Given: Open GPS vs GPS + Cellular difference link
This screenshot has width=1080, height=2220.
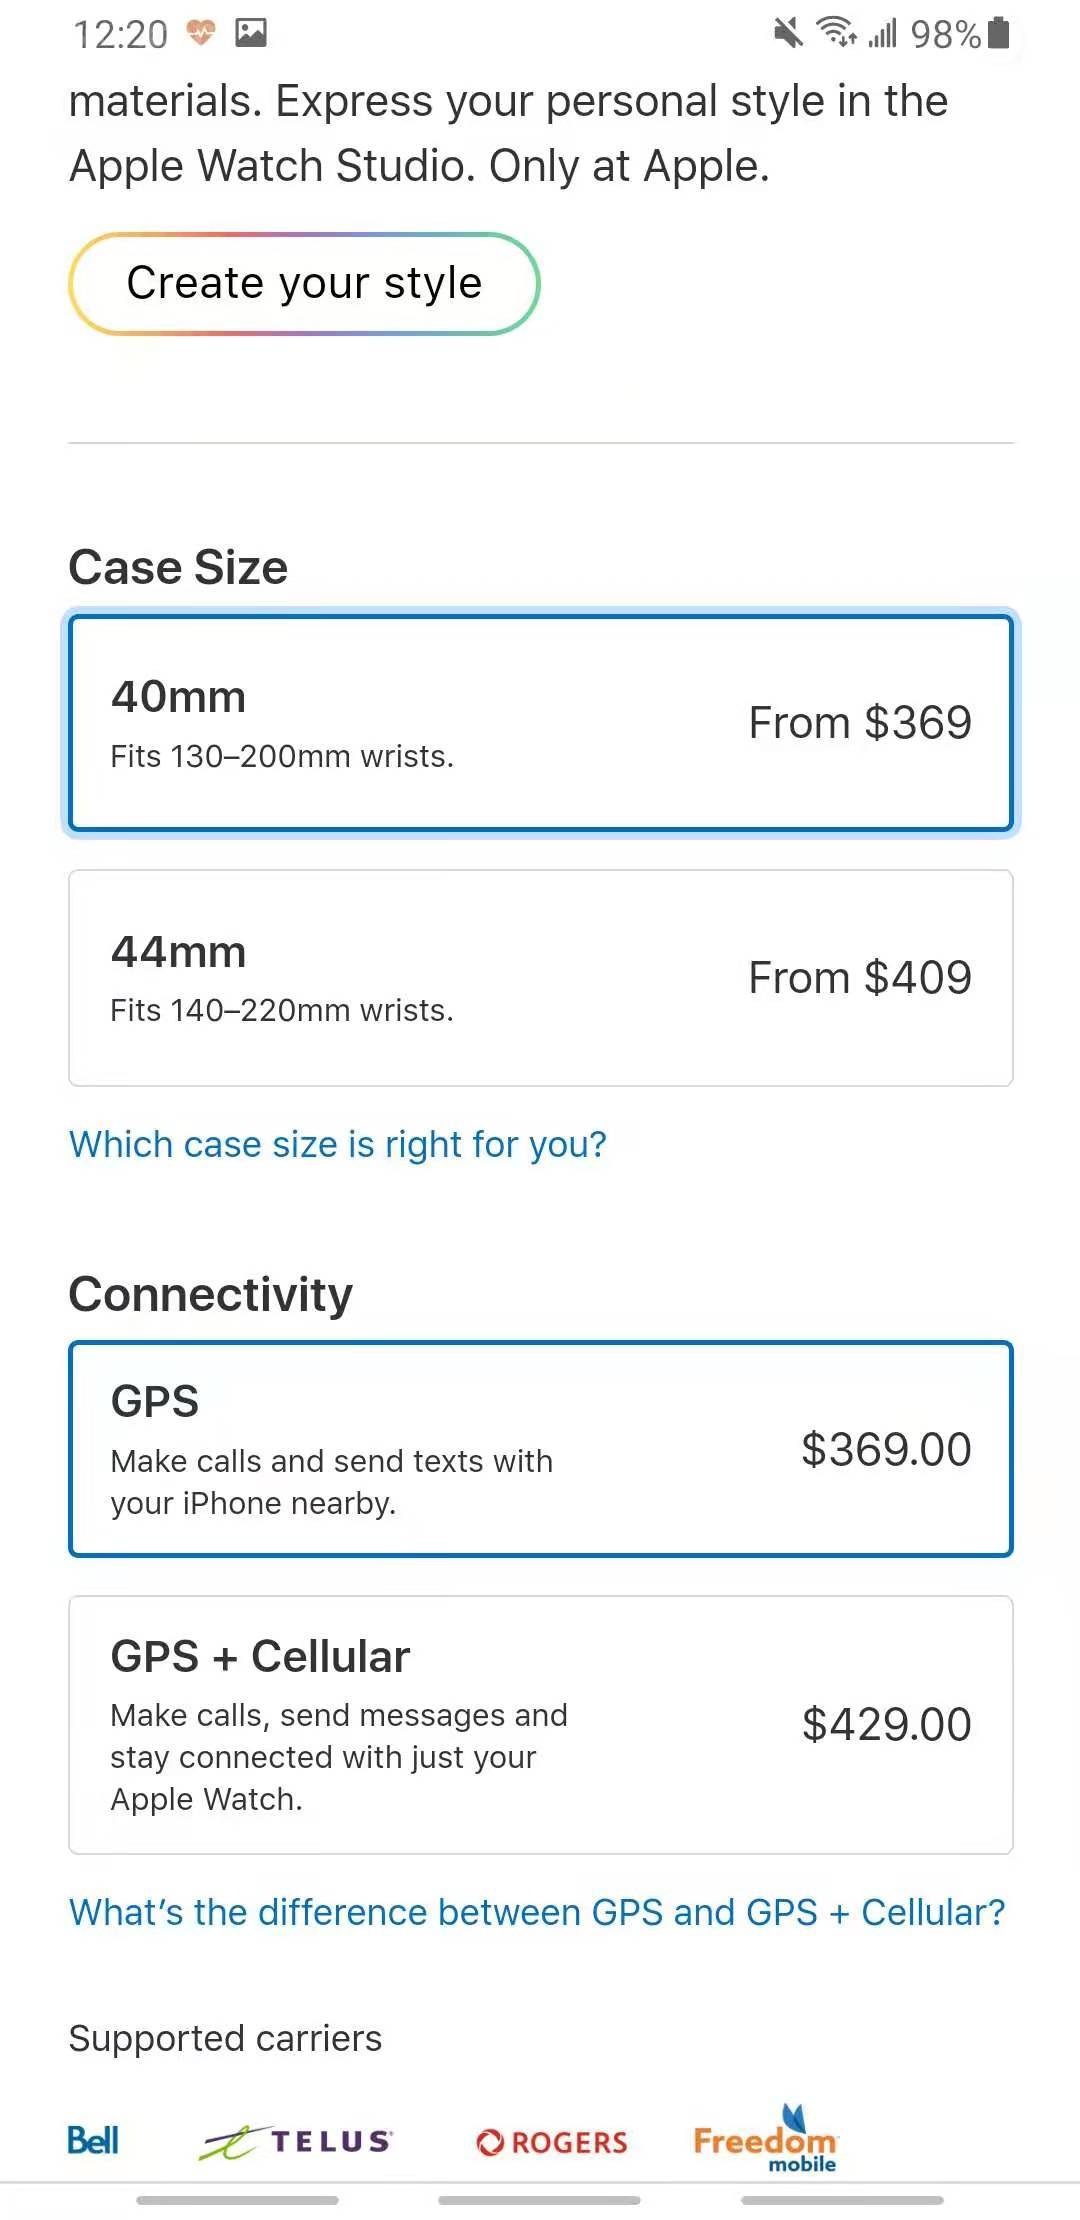Looking at the screenshot, I should point(537,1912).
